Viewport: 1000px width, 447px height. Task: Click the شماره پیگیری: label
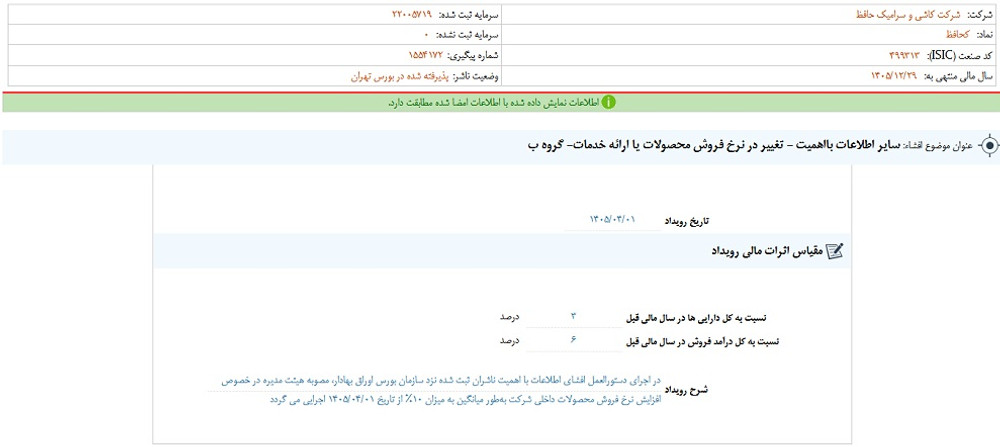474,55
